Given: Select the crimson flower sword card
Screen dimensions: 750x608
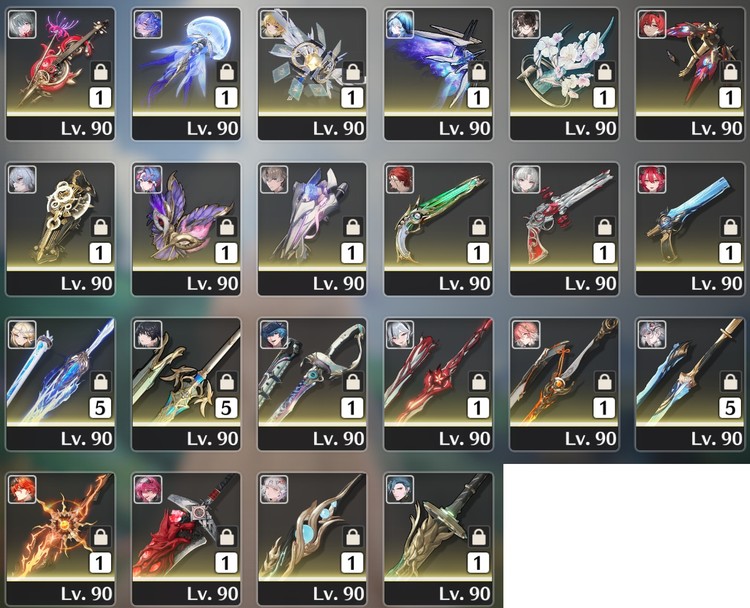Looking at the screenshot, I should click(438, 384).
